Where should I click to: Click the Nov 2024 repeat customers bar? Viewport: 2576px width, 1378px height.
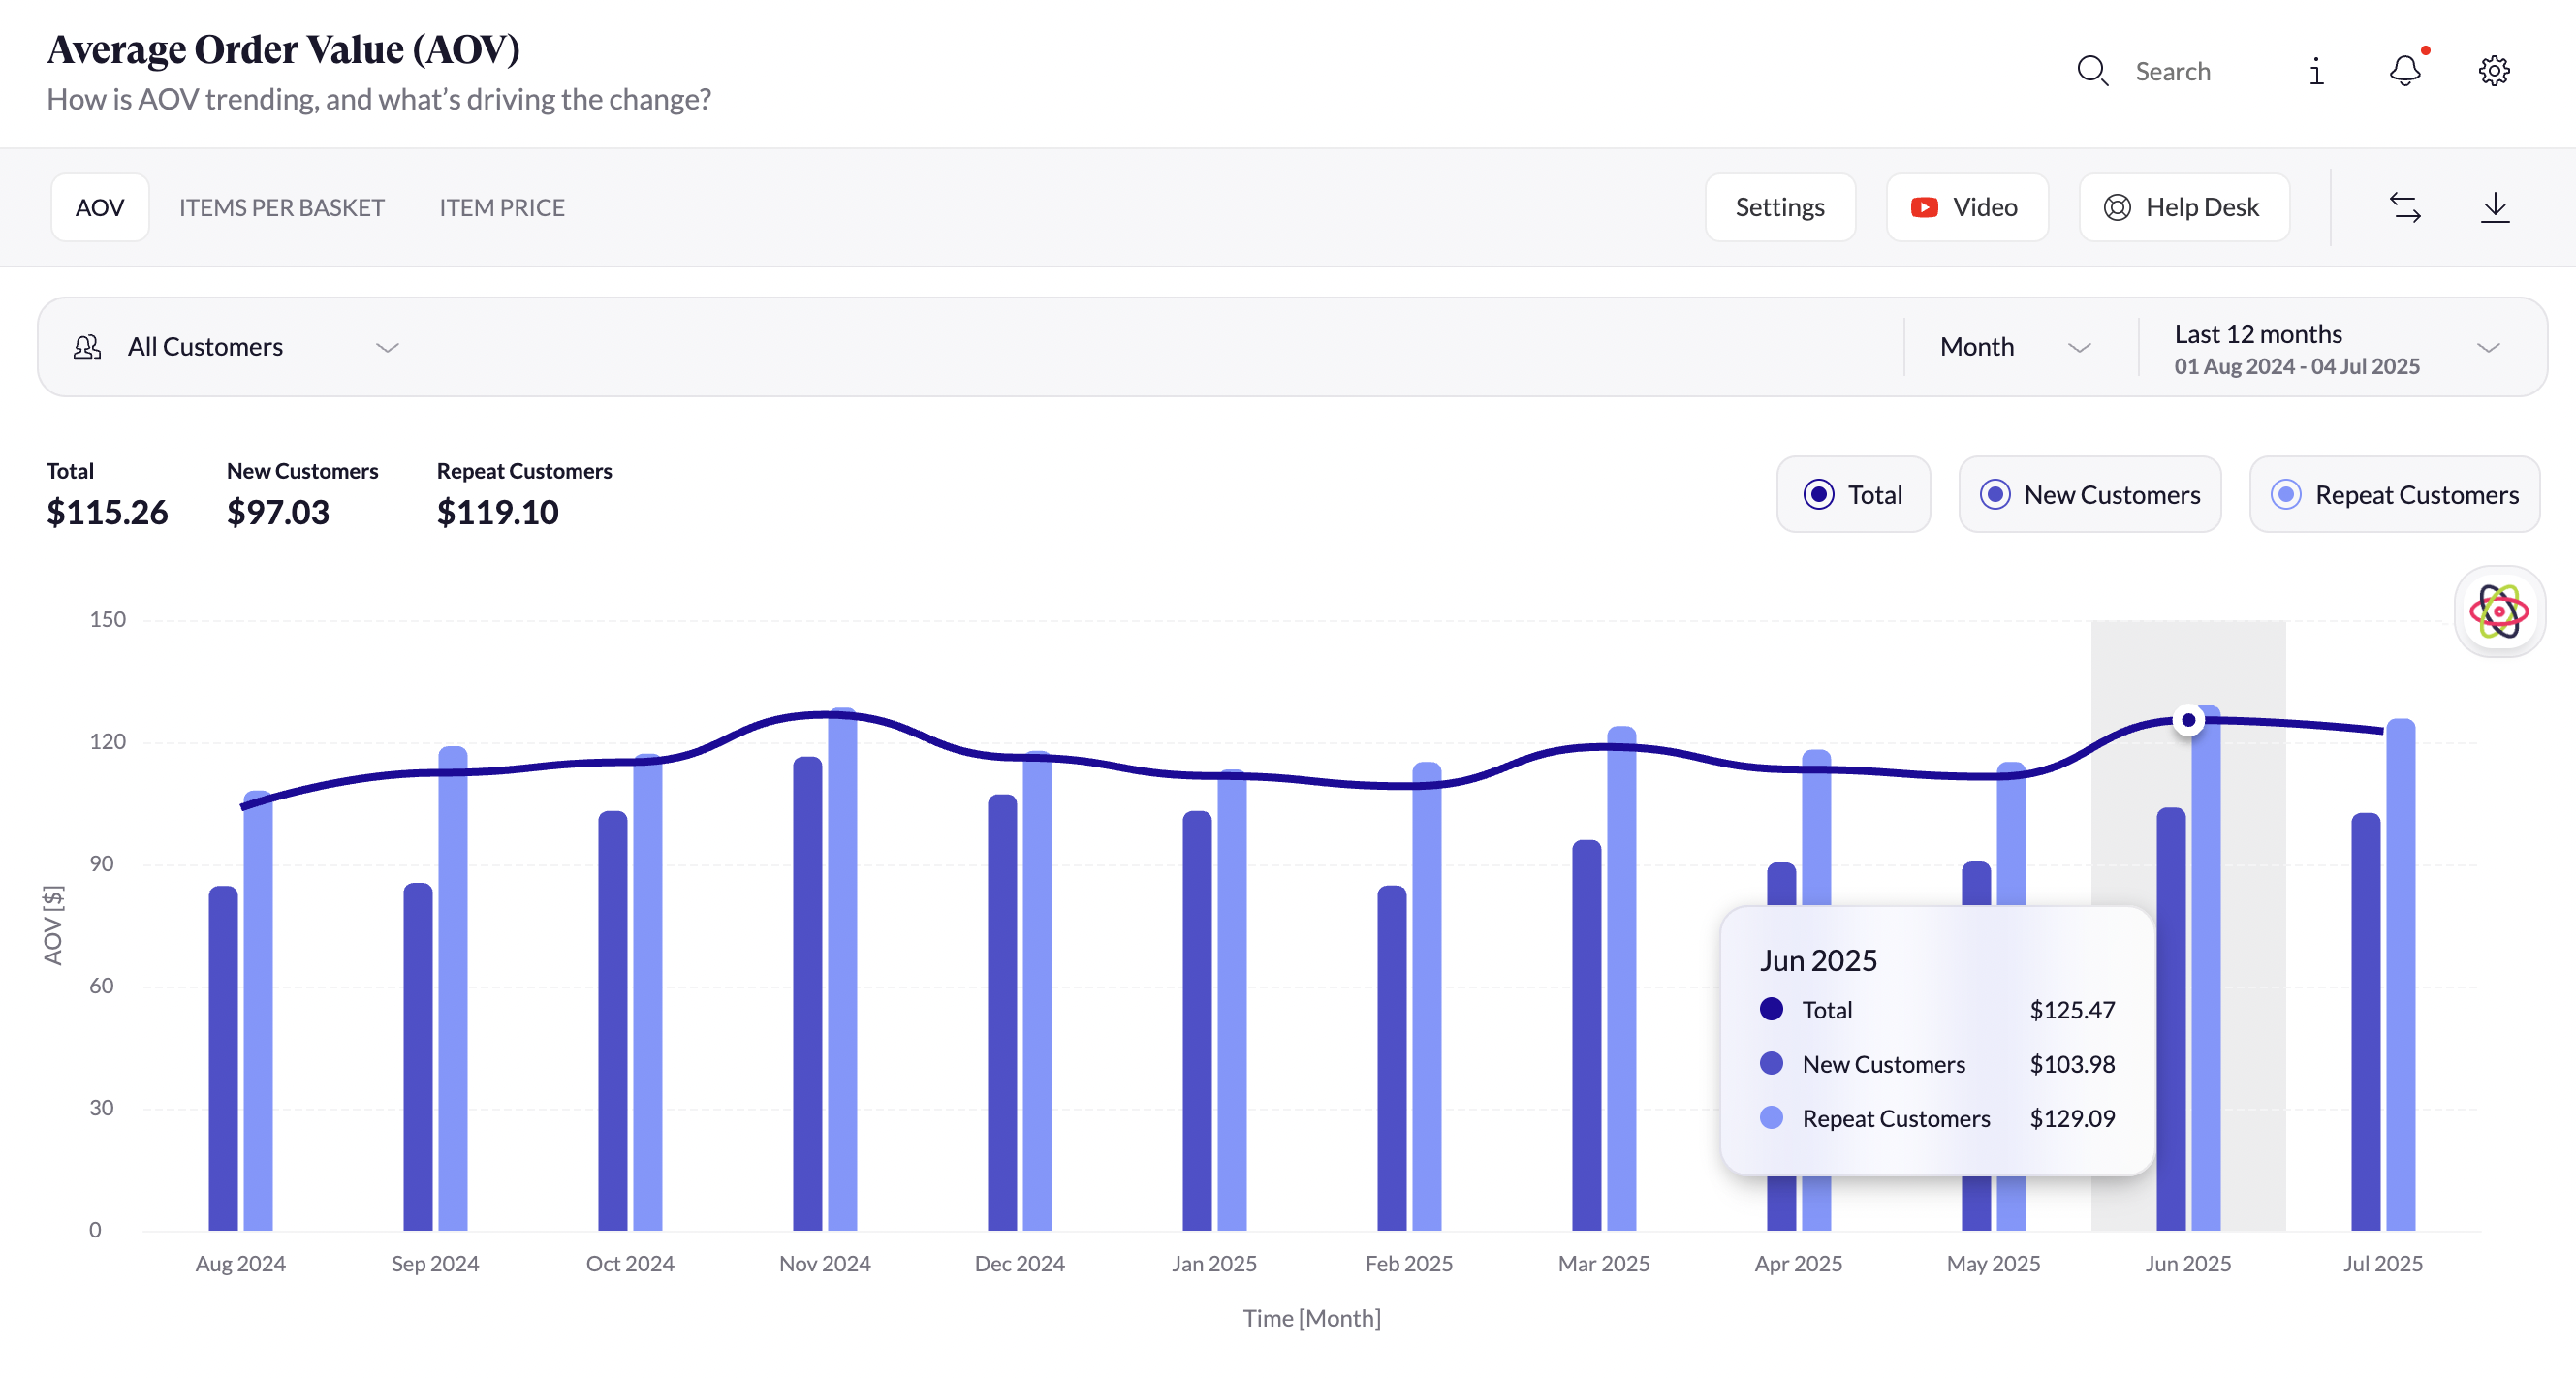tap(842, 970)
